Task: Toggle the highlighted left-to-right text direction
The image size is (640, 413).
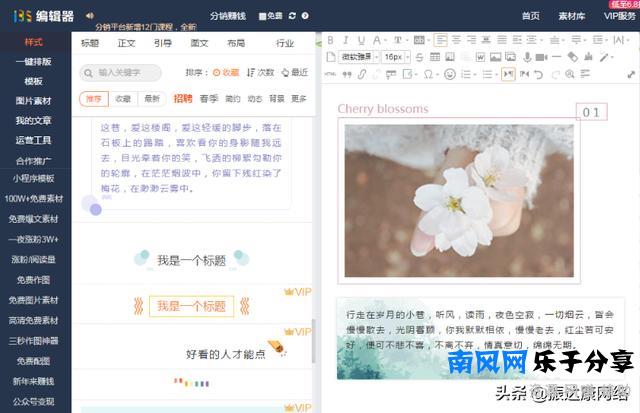Action: (x=508, y=74)
